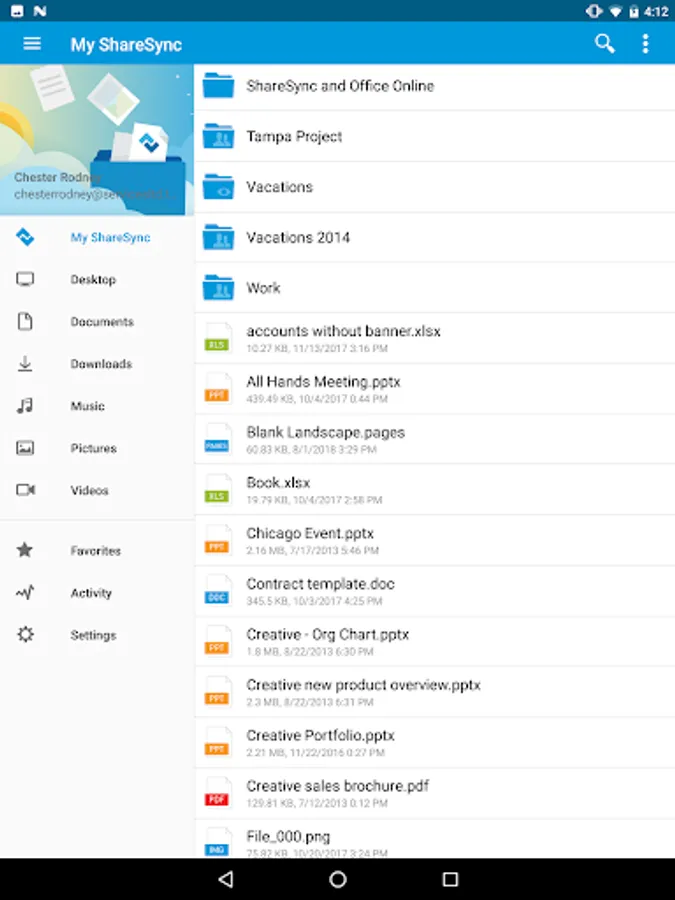Open Blank Landscape.pages file
Image resolution: width=675 pixels, height=900 pixels.
[x=435, y=439]
